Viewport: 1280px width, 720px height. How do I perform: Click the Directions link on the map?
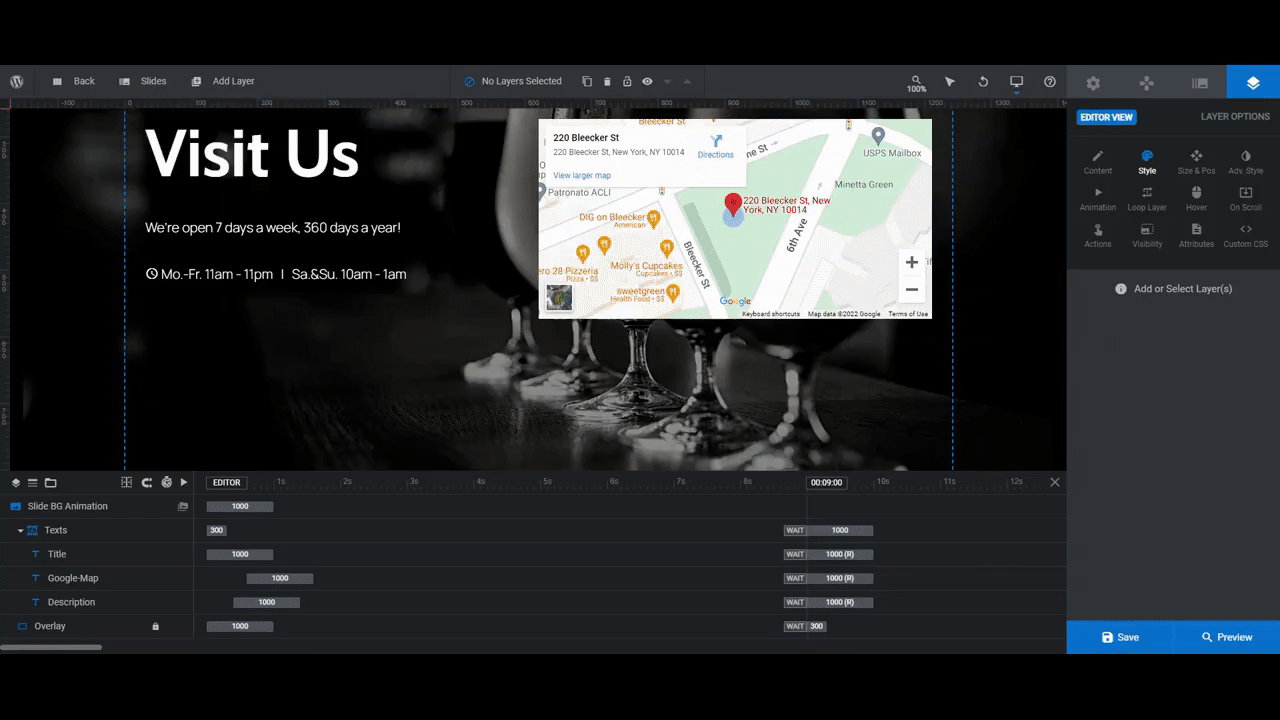click(x=715, y=147)
